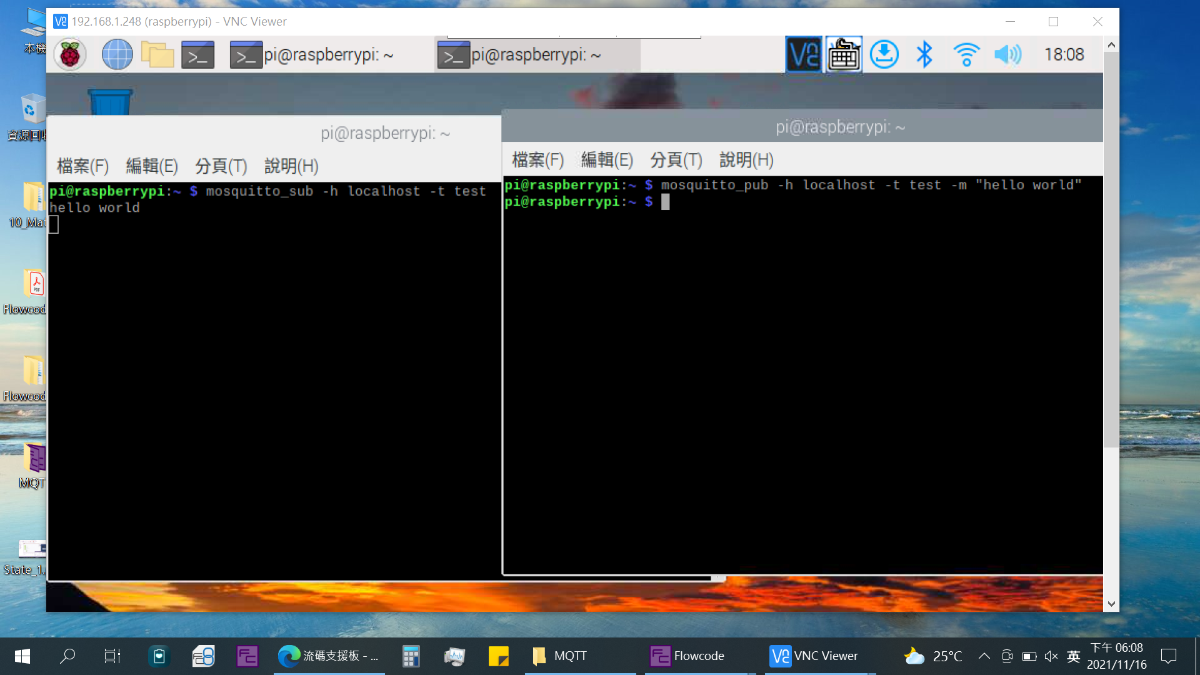1200x675 pixels.
Task: Open 說明(H) menu in left terminal
Action: click(291, 166)
